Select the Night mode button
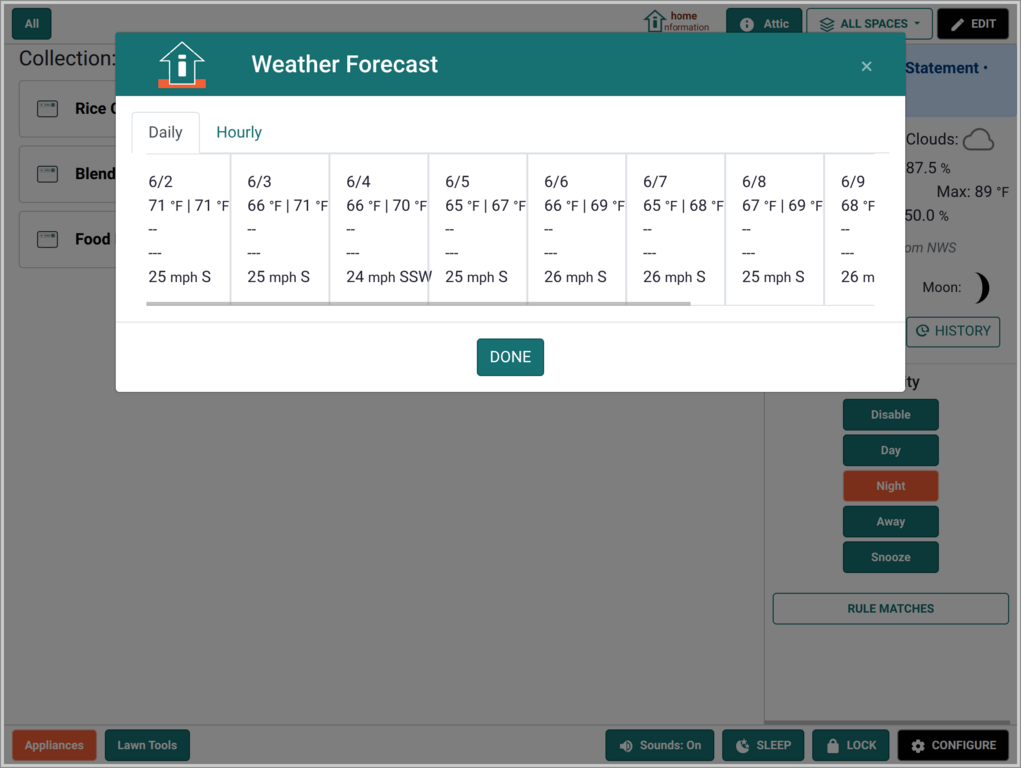Screen dimensions: 1021x768 890,486
